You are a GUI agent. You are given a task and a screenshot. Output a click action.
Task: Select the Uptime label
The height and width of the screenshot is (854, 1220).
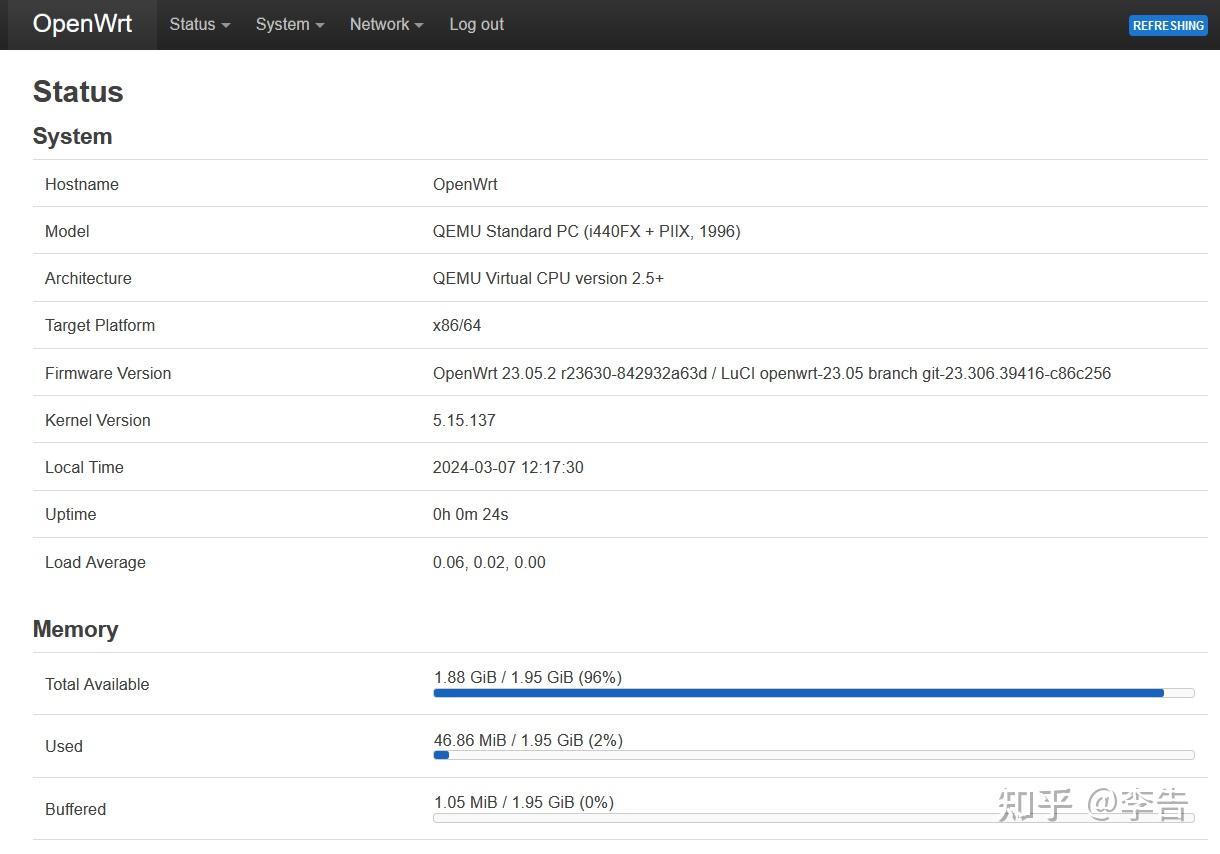pyautogui.click(x=71, y=514)
